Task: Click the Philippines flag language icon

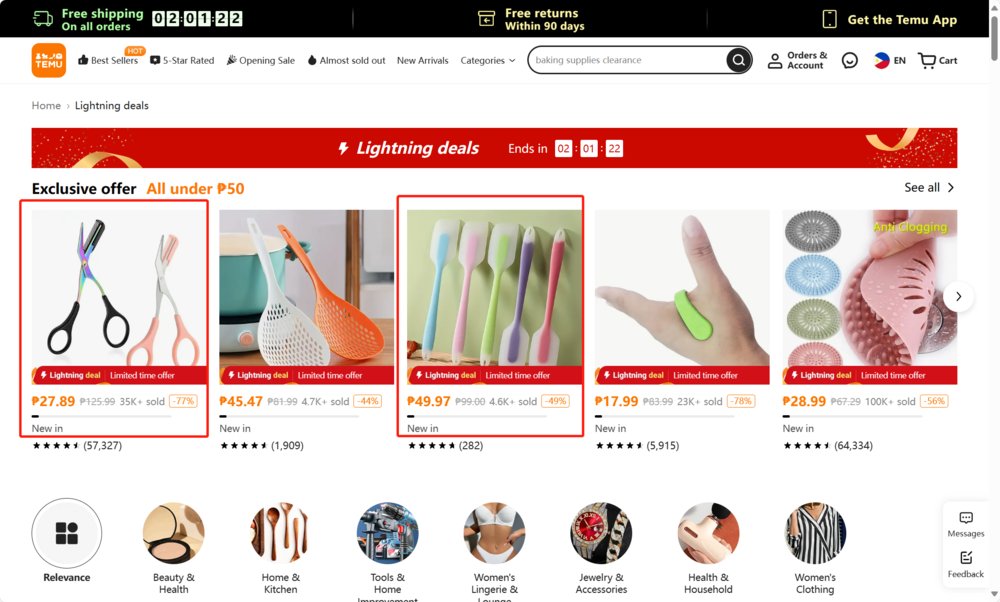Action: point(881,61)
